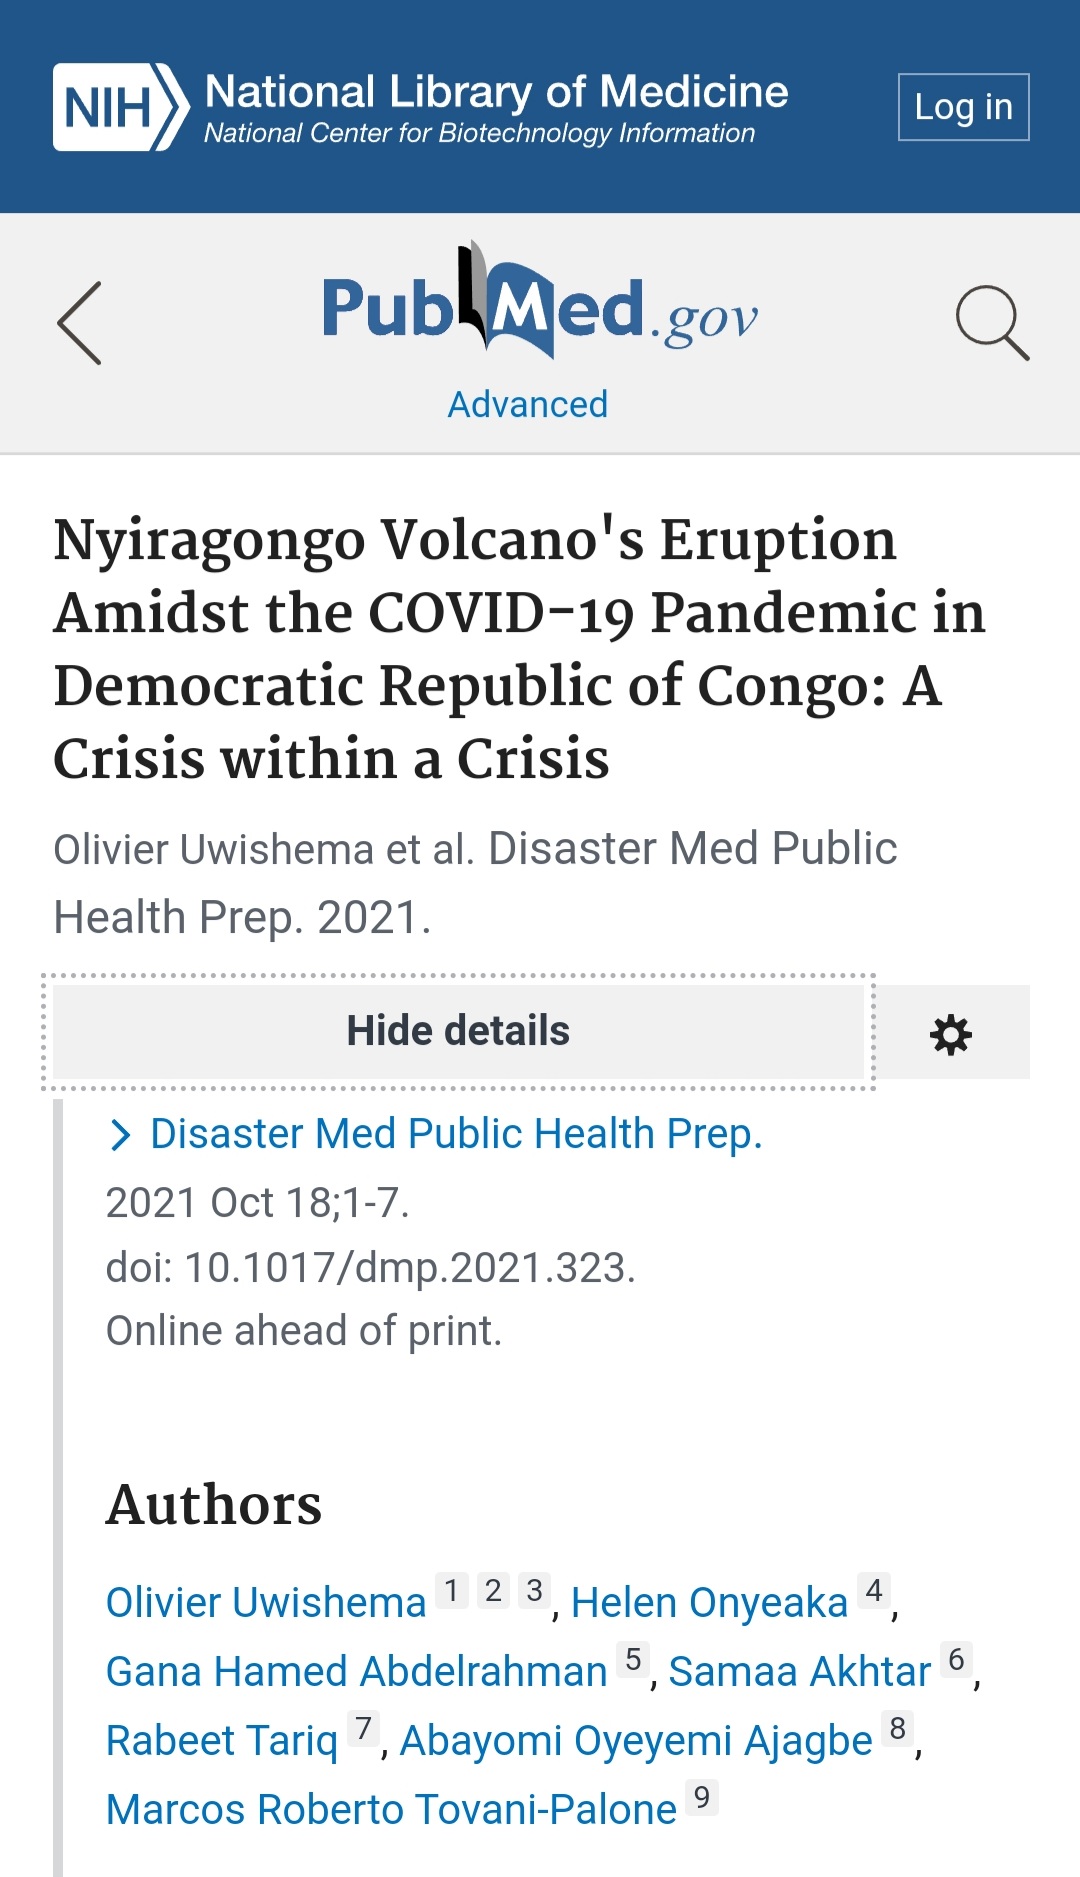
Task: Open author Rabeet Tariq
Action: click(222, 1740)
